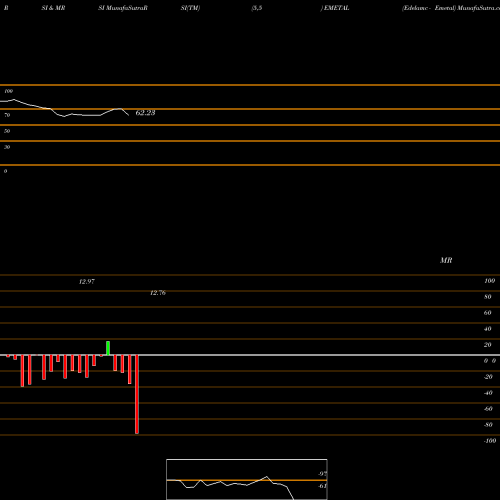Click the RSI 70 level axis label
This screenshot has width=500, height=500.
point(7,115)
